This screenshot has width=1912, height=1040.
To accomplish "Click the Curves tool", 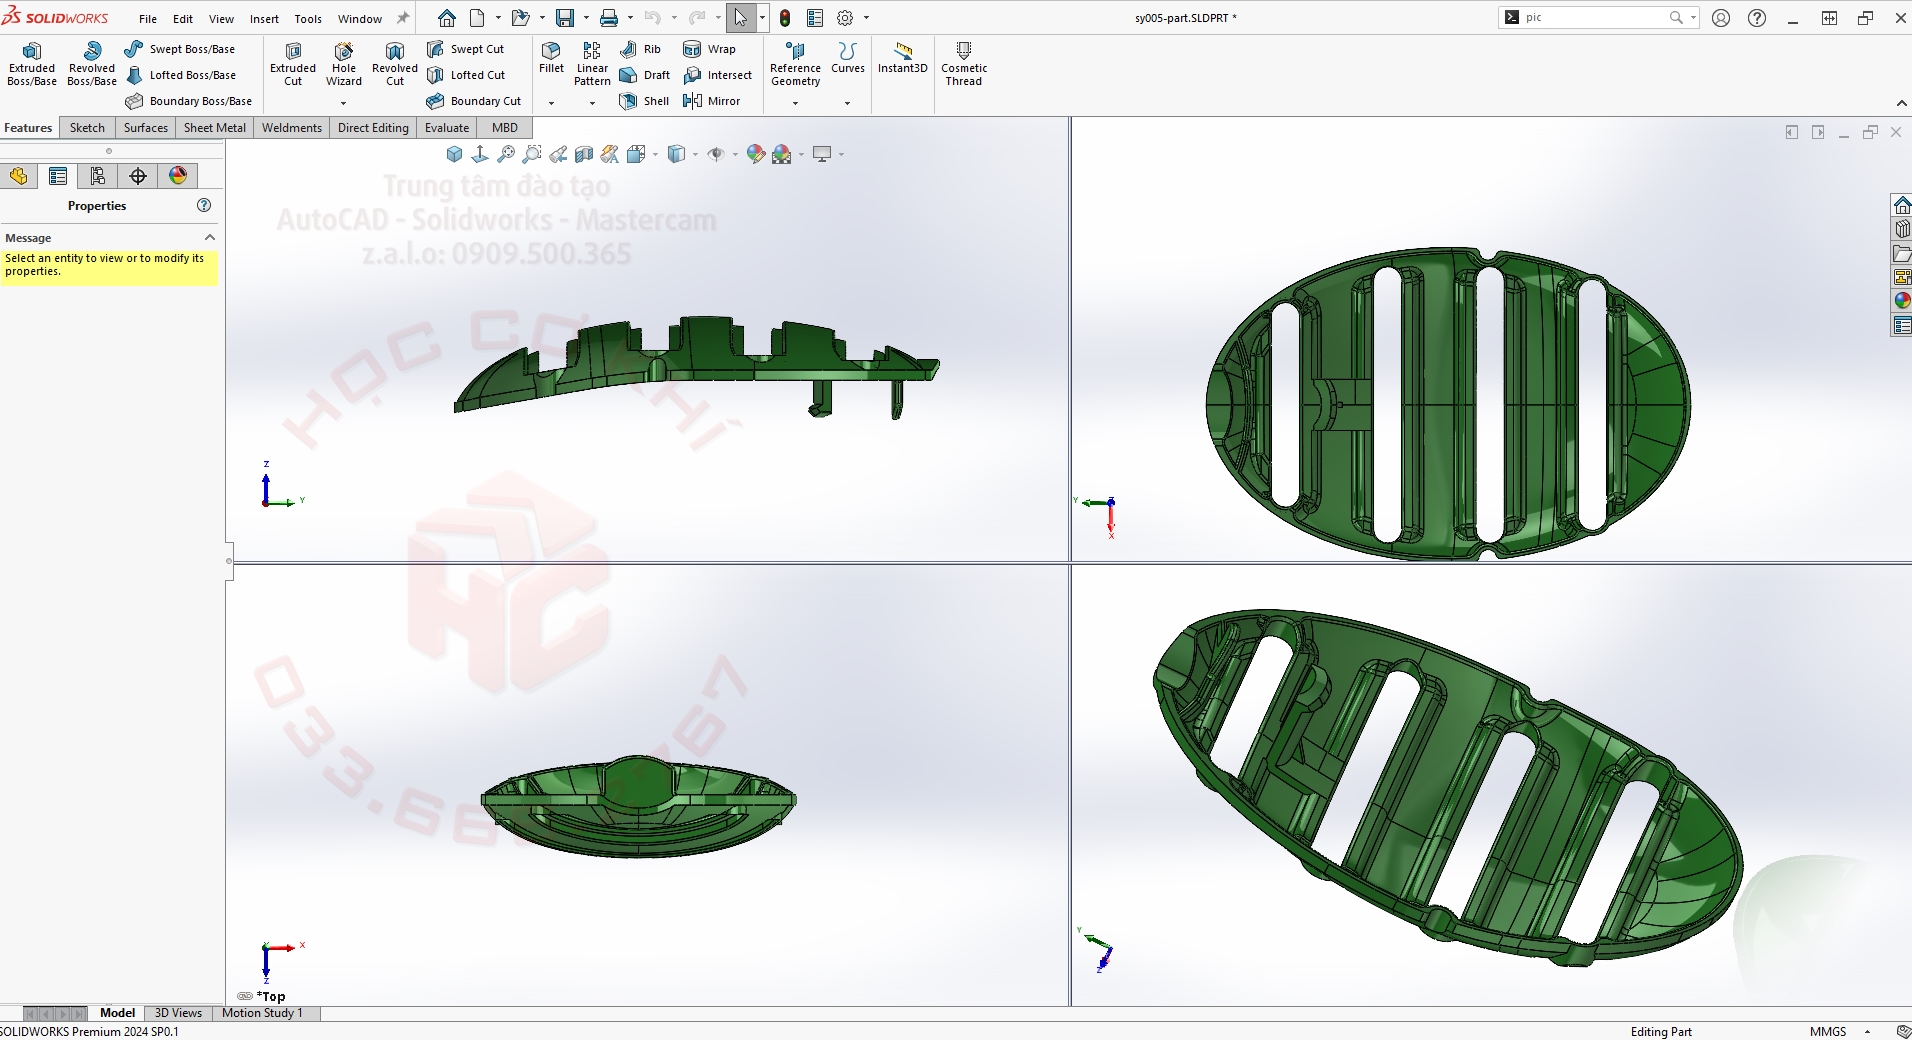I will click(x=848, y=58).
